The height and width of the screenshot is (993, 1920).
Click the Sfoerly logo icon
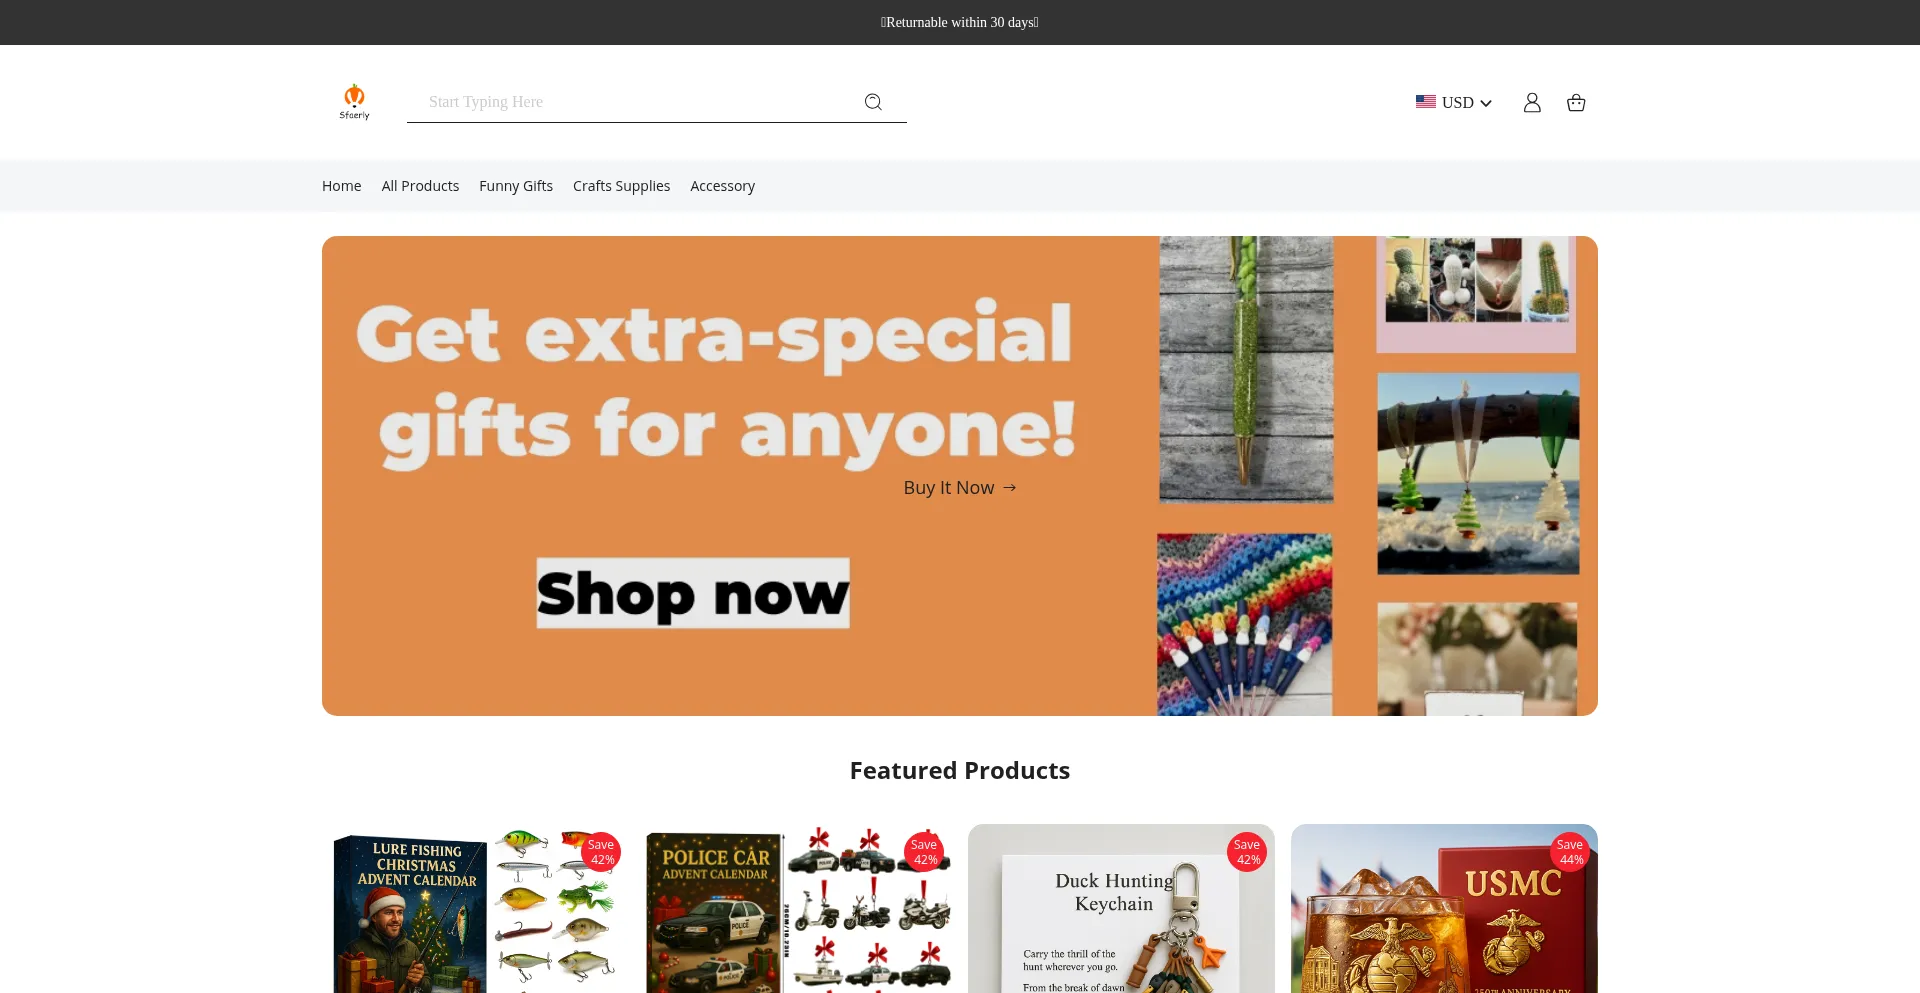pyautogui.click(x=354, y=102)
